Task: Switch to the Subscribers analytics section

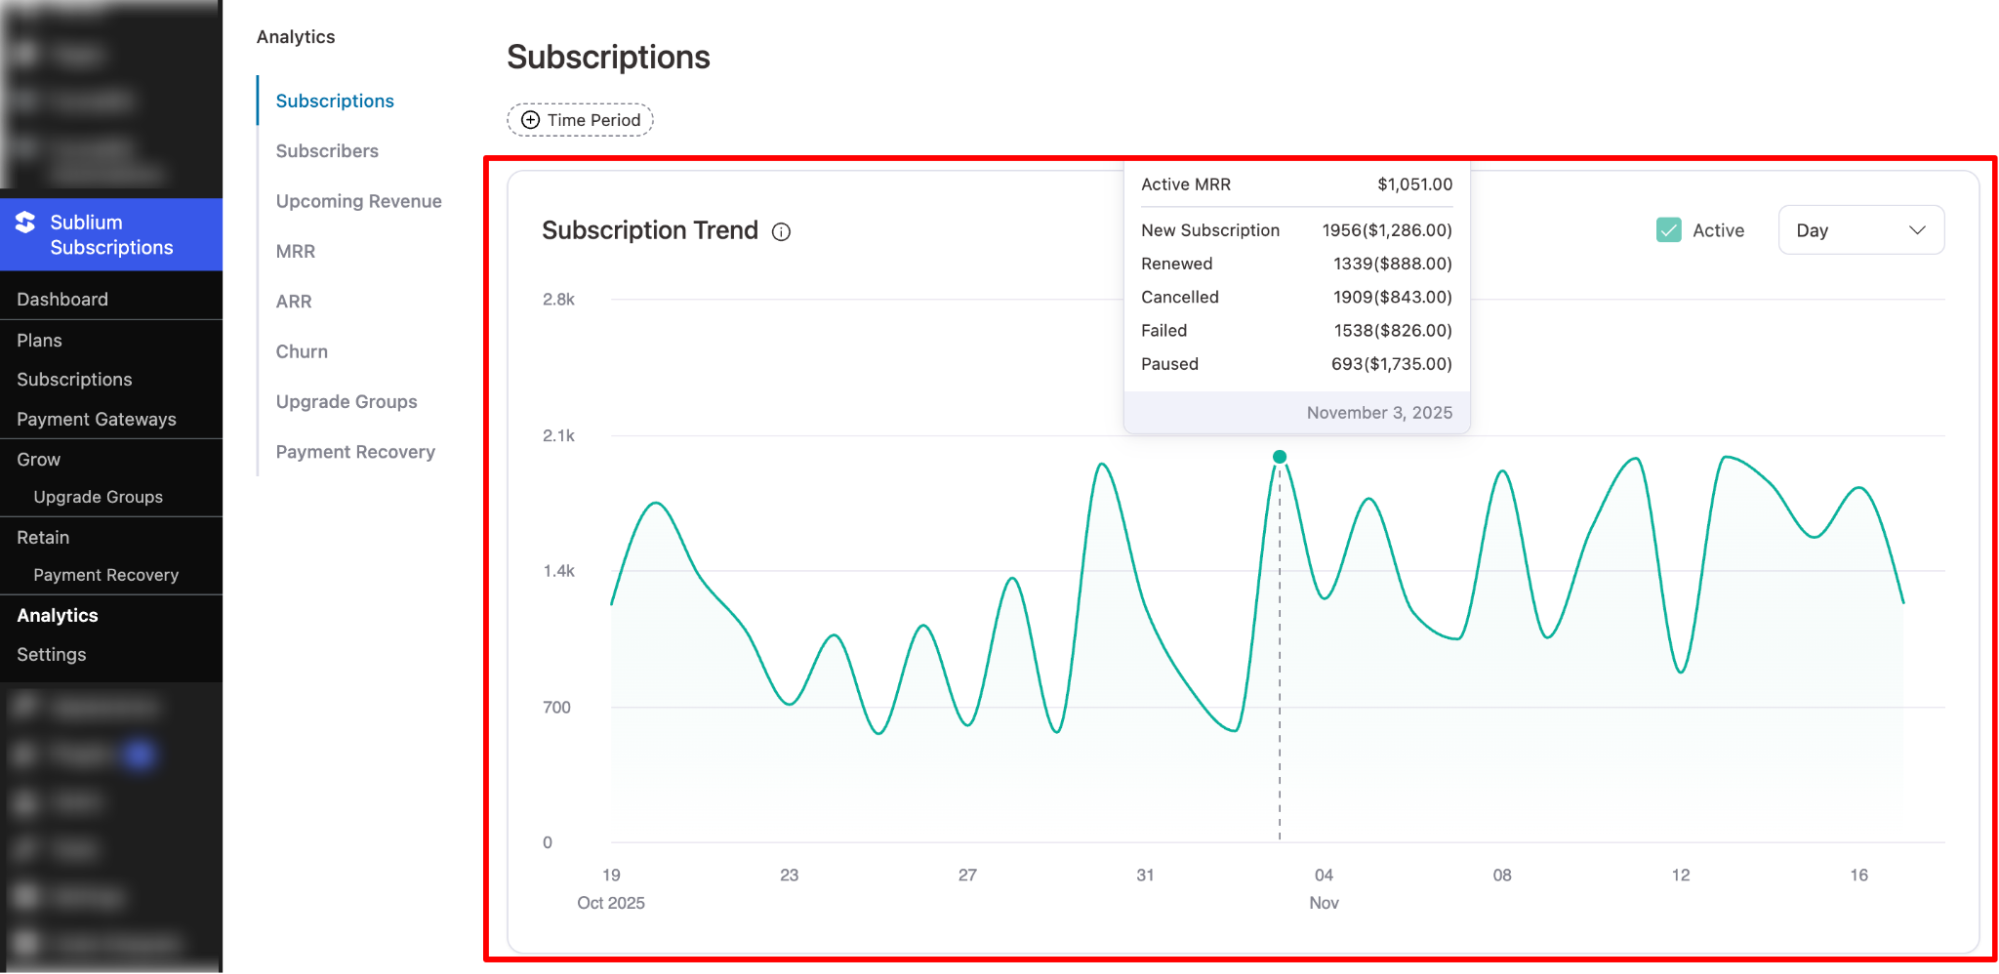Action: click(327, 150)
